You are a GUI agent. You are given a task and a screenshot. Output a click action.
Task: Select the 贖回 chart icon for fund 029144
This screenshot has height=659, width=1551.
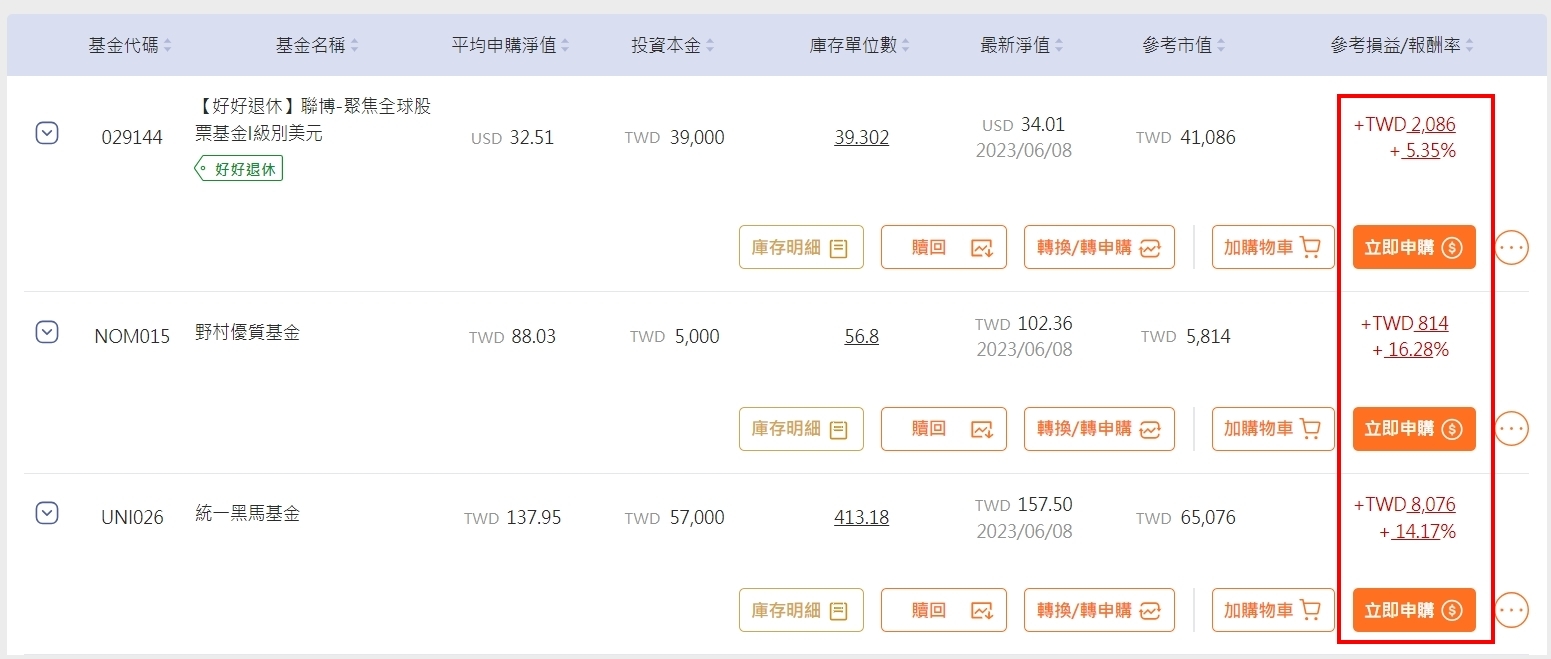point(981,247)
